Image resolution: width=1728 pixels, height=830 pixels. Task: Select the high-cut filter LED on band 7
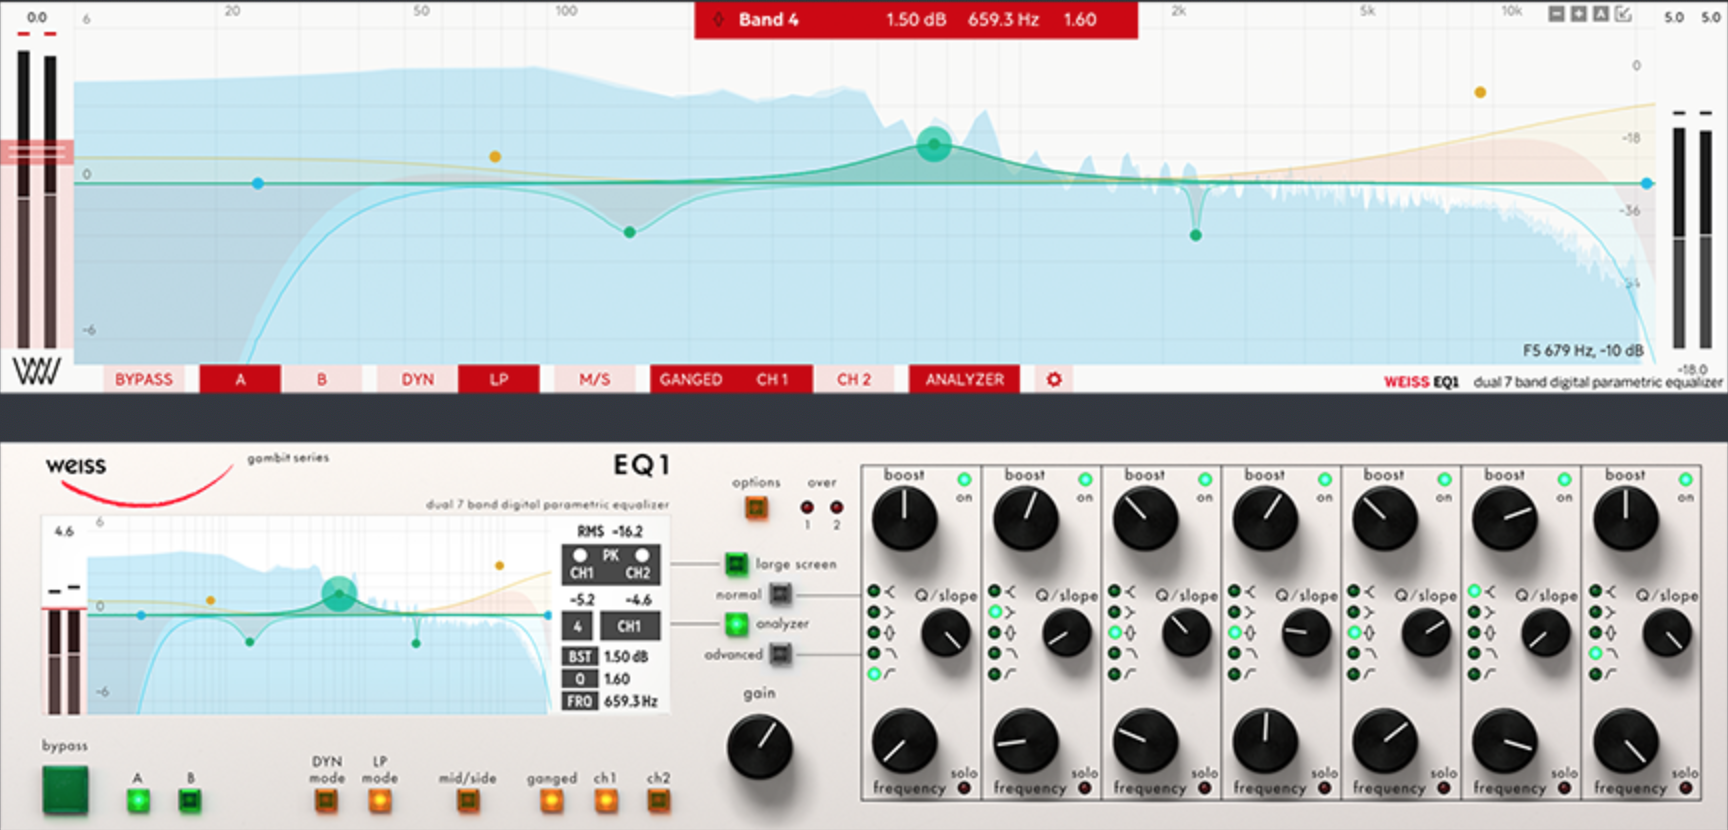coord(1595,653)
